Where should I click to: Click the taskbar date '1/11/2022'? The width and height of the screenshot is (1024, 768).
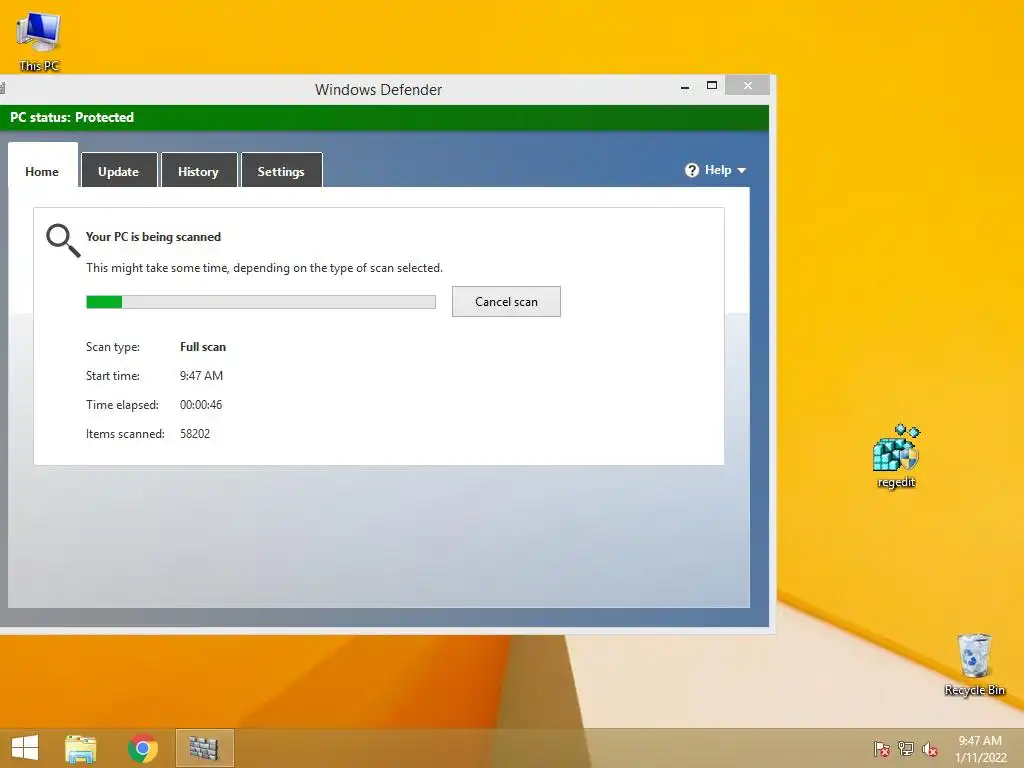coord(981,758)
